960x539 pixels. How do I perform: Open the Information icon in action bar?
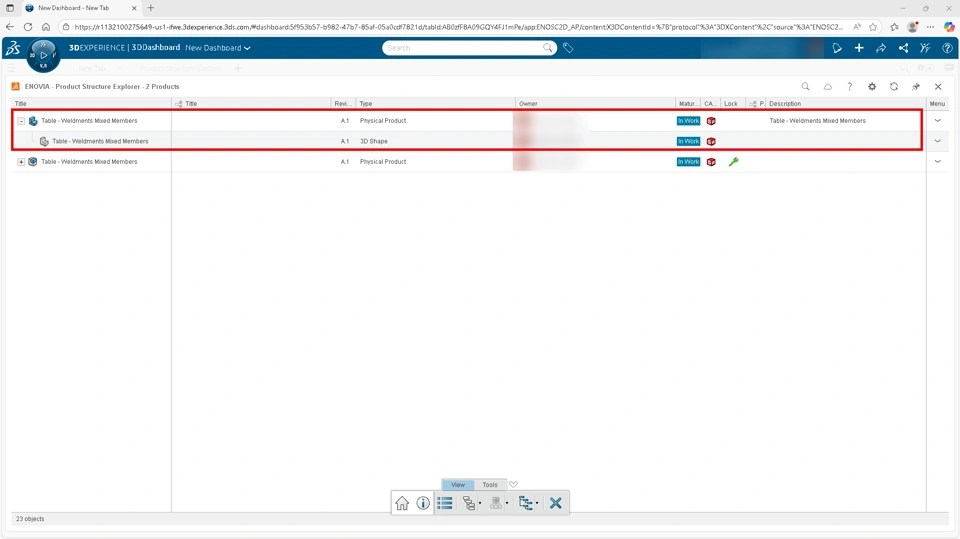pos(423,503)
